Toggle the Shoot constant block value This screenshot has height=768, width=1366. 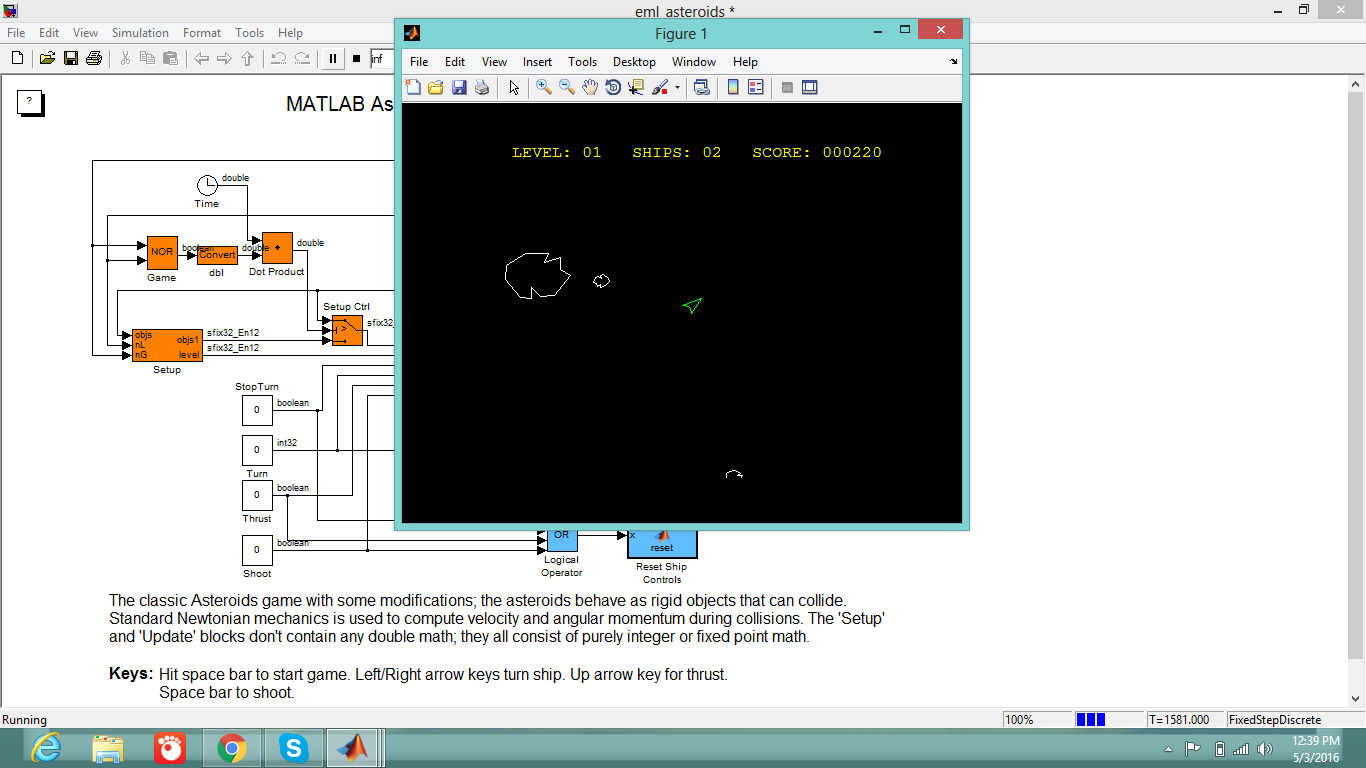(256, 550)
